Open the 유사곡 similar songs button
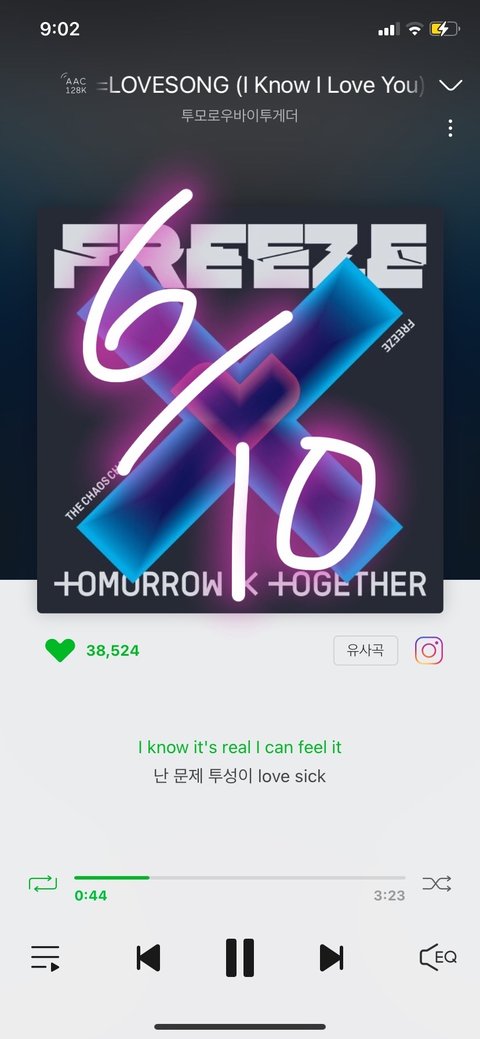Viewport: 480px width, 1039px height. (365, 650)
